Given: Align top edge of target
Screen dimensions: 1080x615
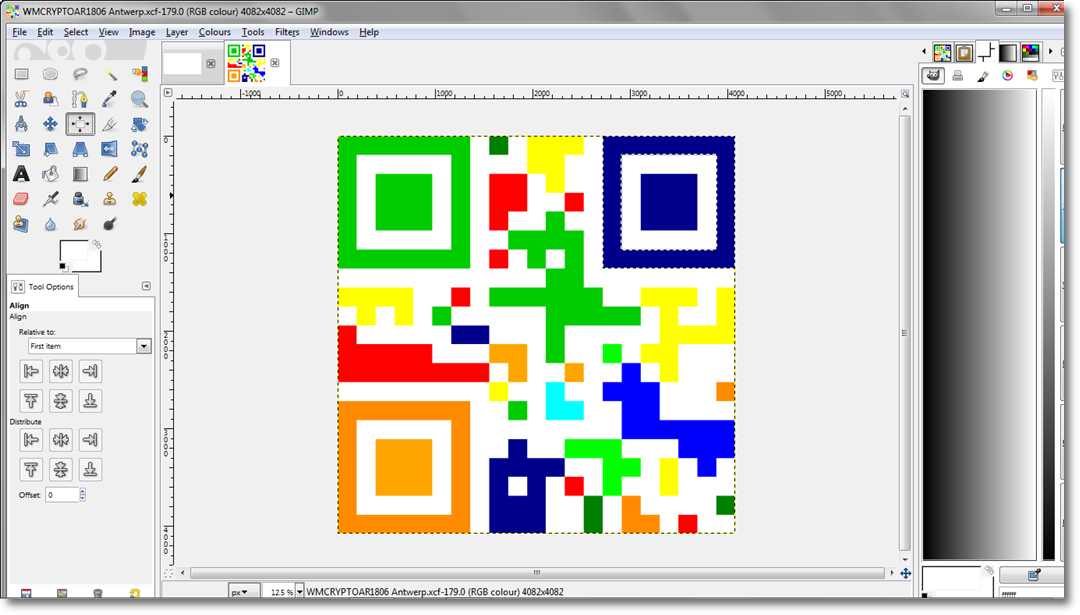Looking at the screenshot, I should pos(31,401).
